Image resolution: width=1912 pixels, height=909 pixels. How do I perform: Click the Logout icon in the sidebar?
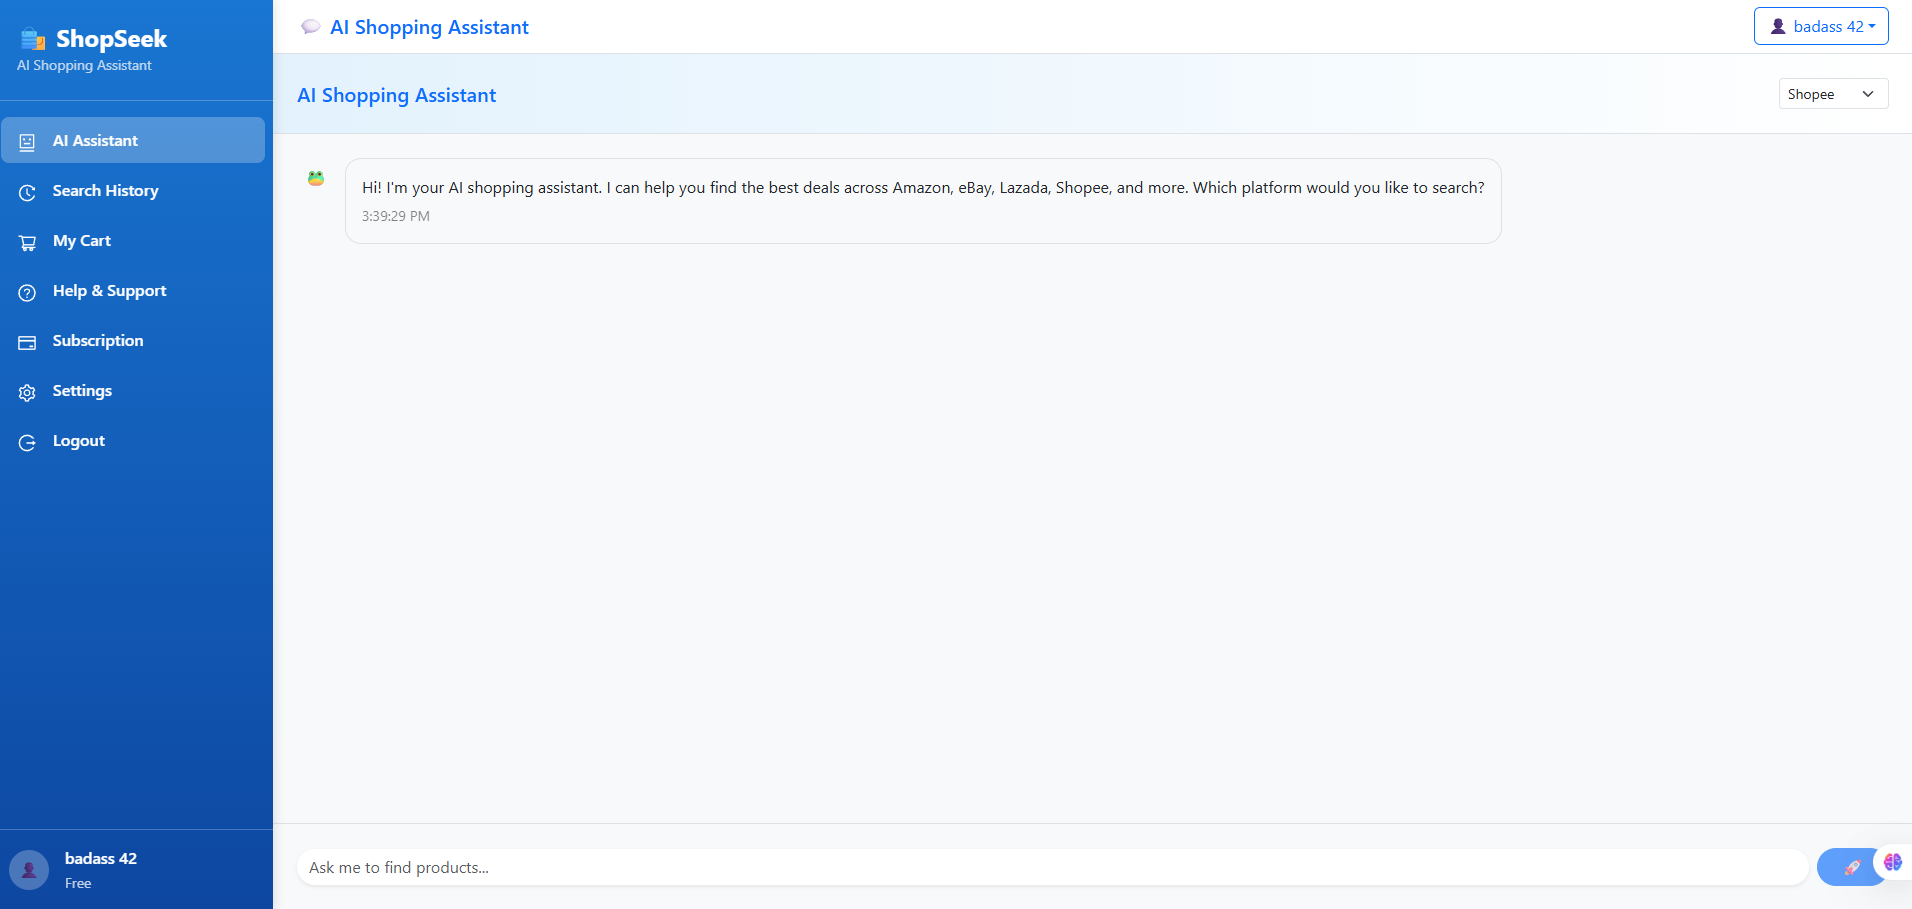pyautogui.click(x=26, y=441)
